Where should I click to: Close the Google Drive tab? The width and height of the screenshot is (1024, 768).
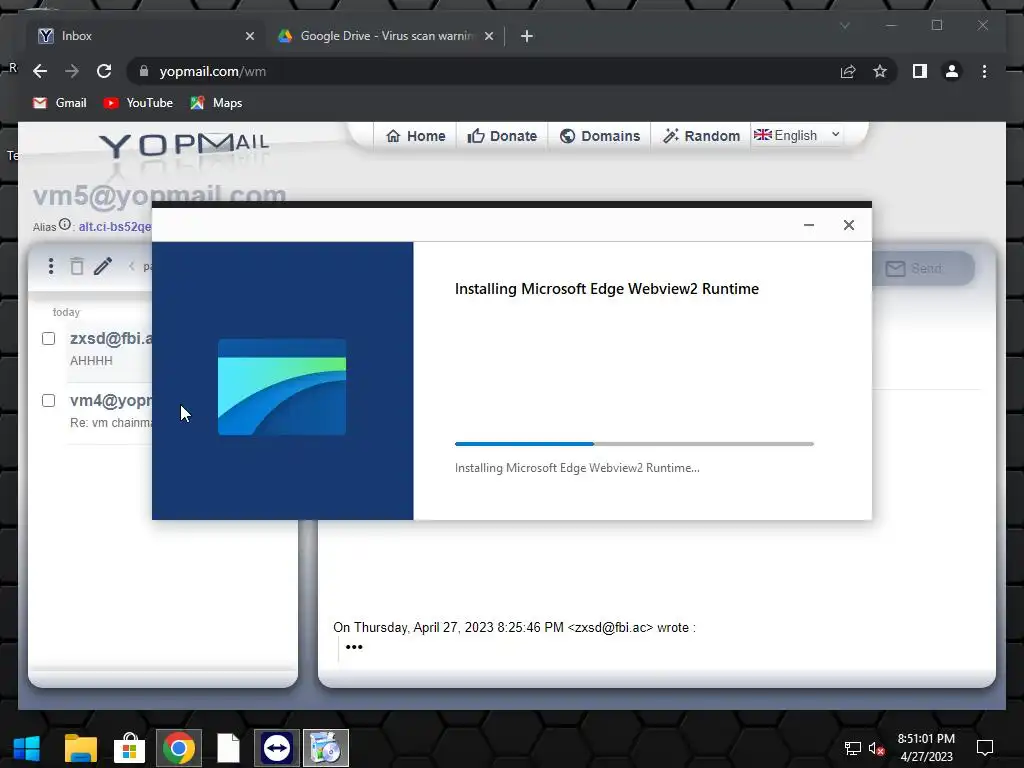(x=488, y=36)
